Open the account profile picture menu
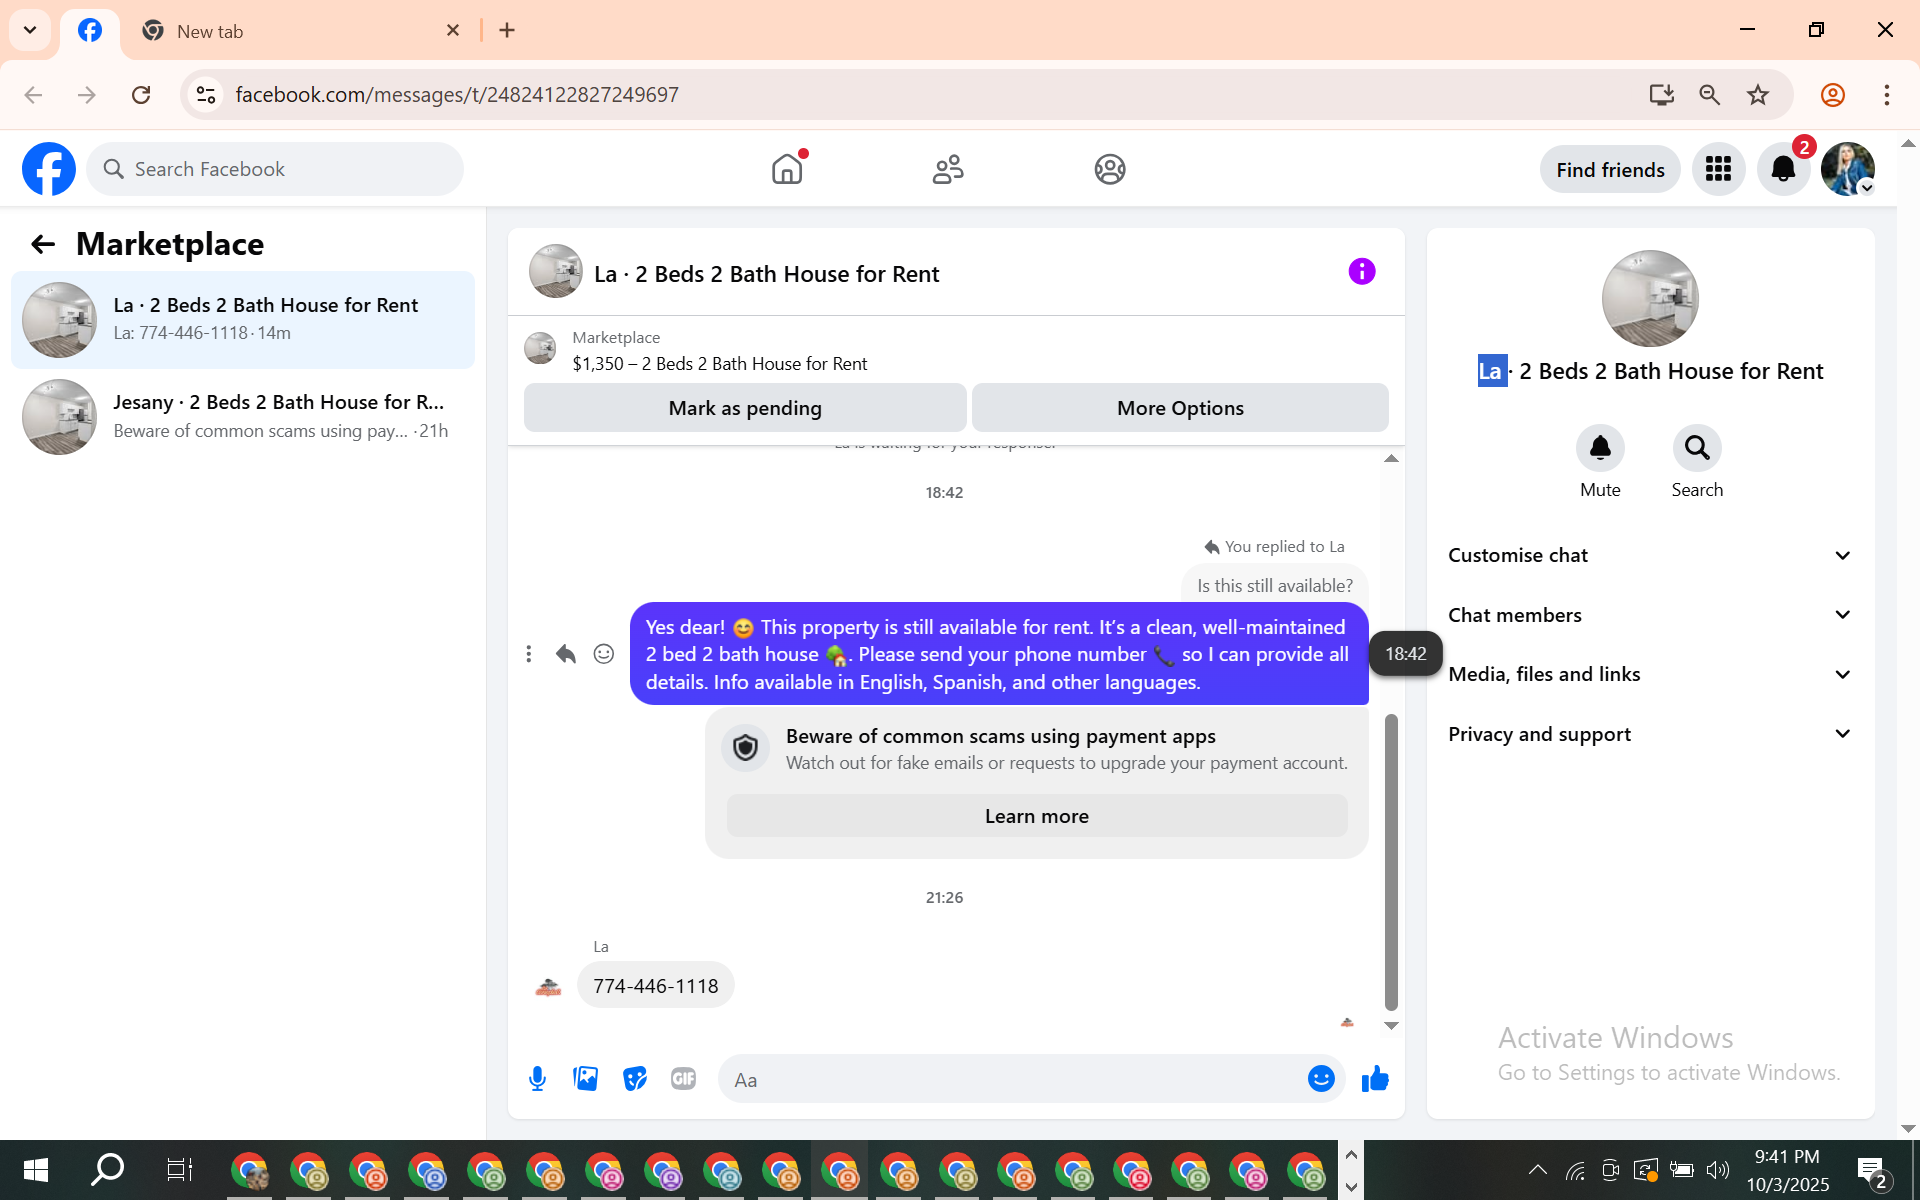 1847,169
